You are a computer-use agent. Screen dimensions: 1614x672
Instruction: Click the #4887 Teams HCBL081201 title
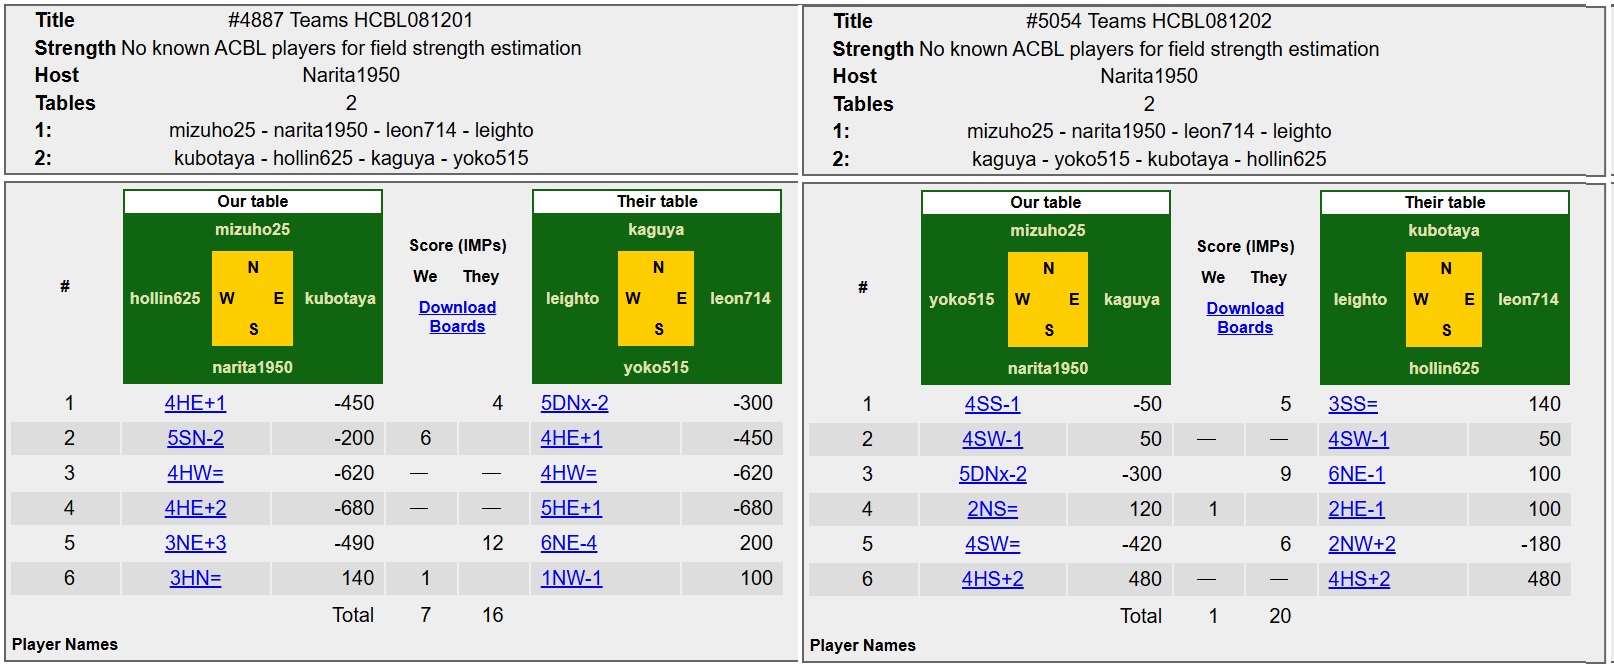pyautogui.click(x=350, y=20)
